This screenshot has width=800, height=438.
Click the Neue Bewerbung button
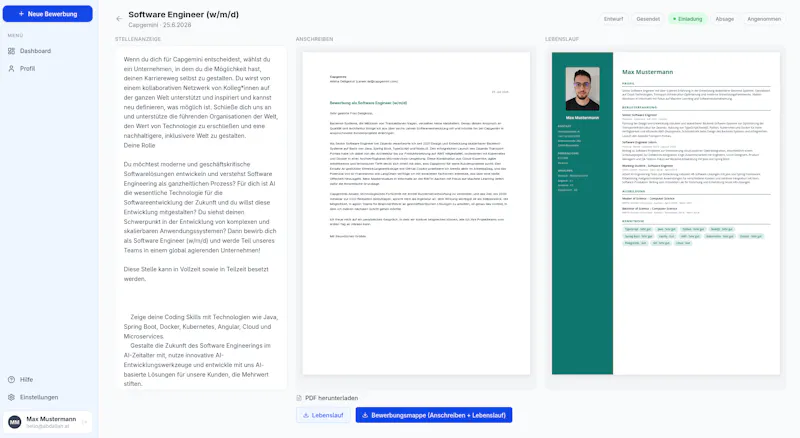(x=47, y=14)
